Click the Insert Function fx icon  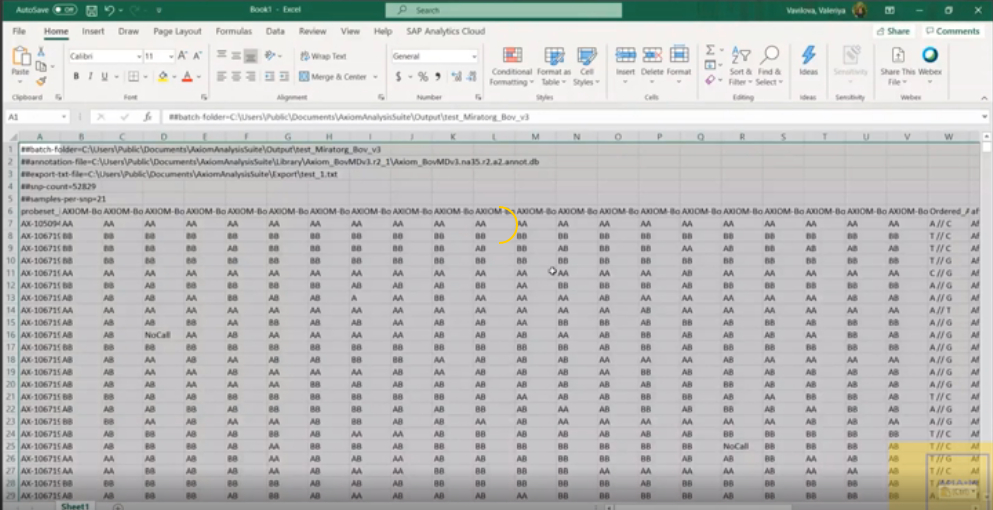point(147,117)
